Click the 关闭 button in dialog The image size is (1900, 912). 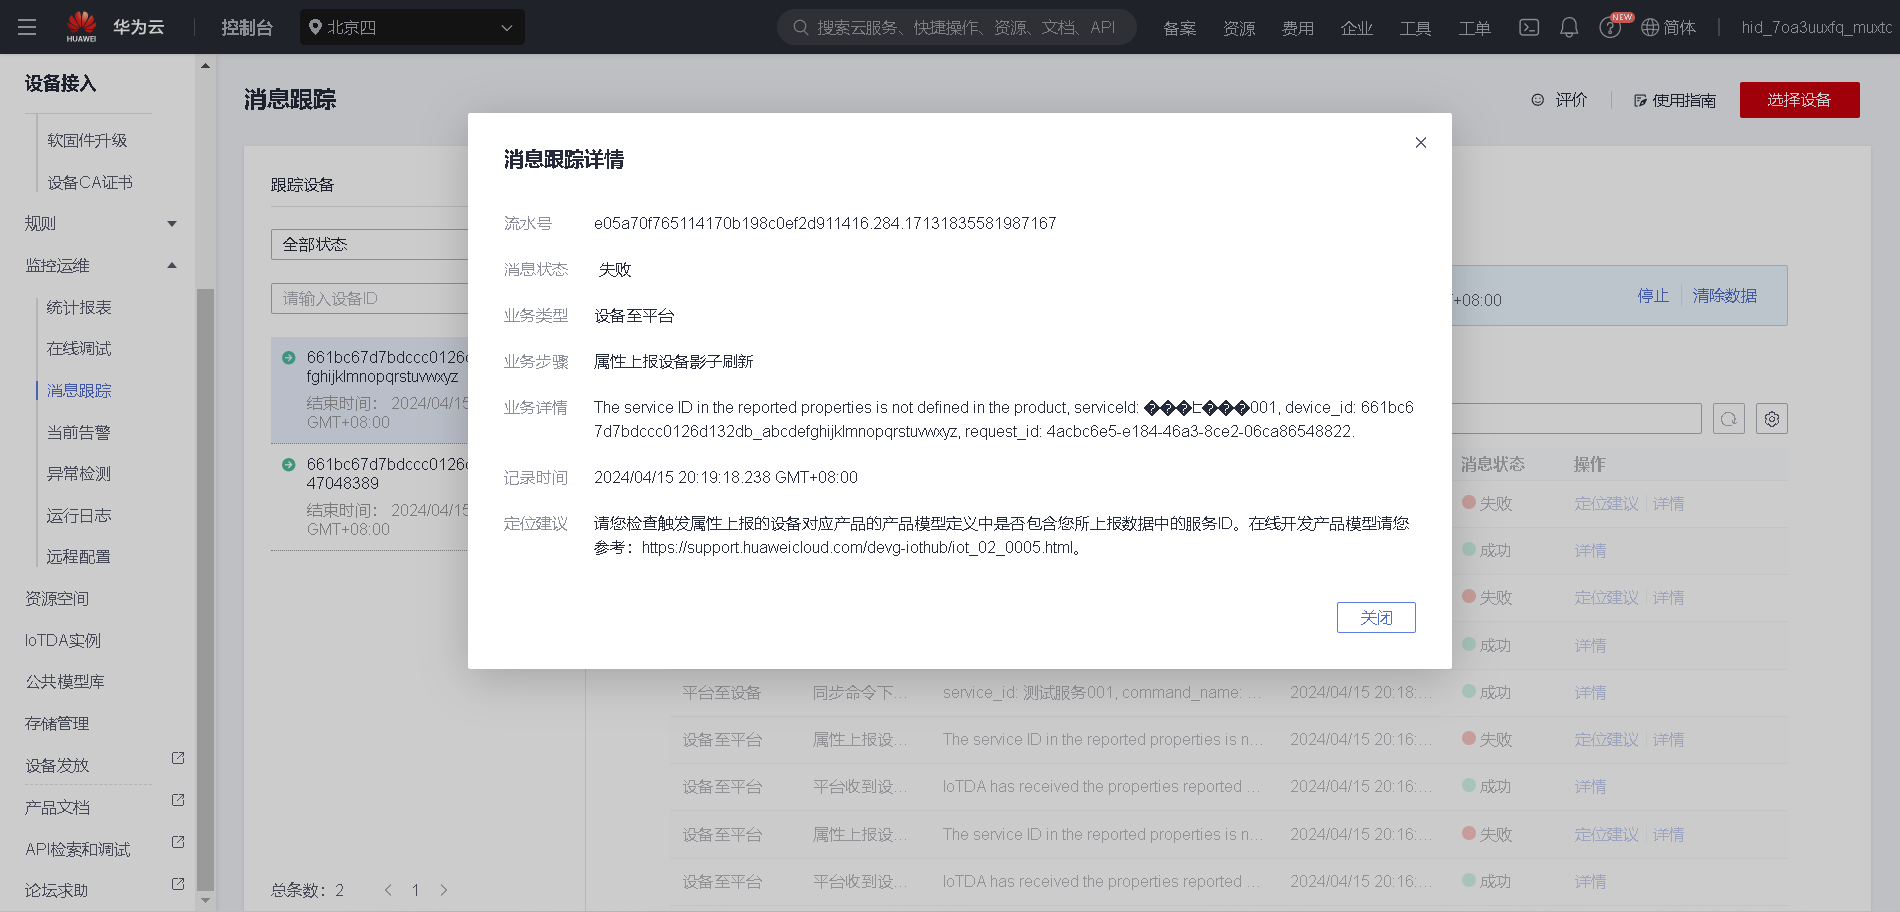coord(1376,617)
